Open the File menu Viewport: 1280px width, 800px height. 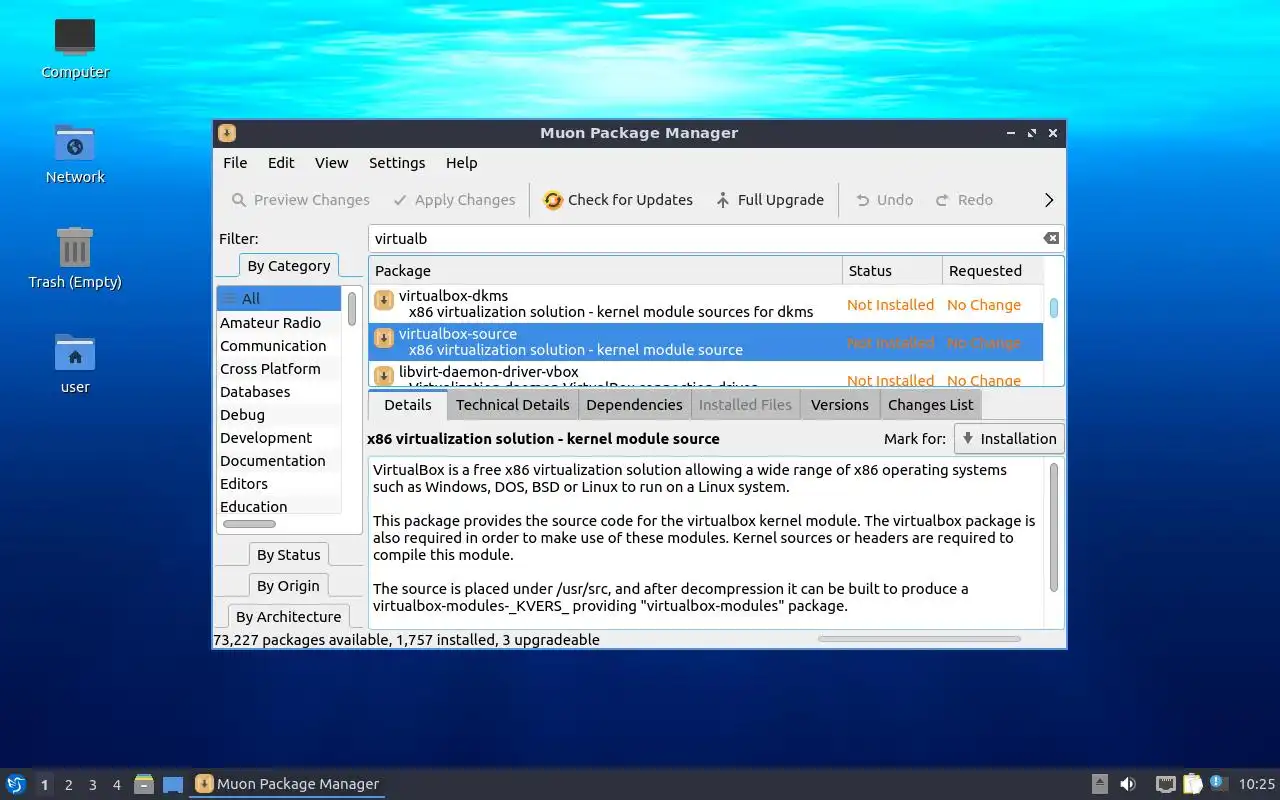tap(235, 163)
